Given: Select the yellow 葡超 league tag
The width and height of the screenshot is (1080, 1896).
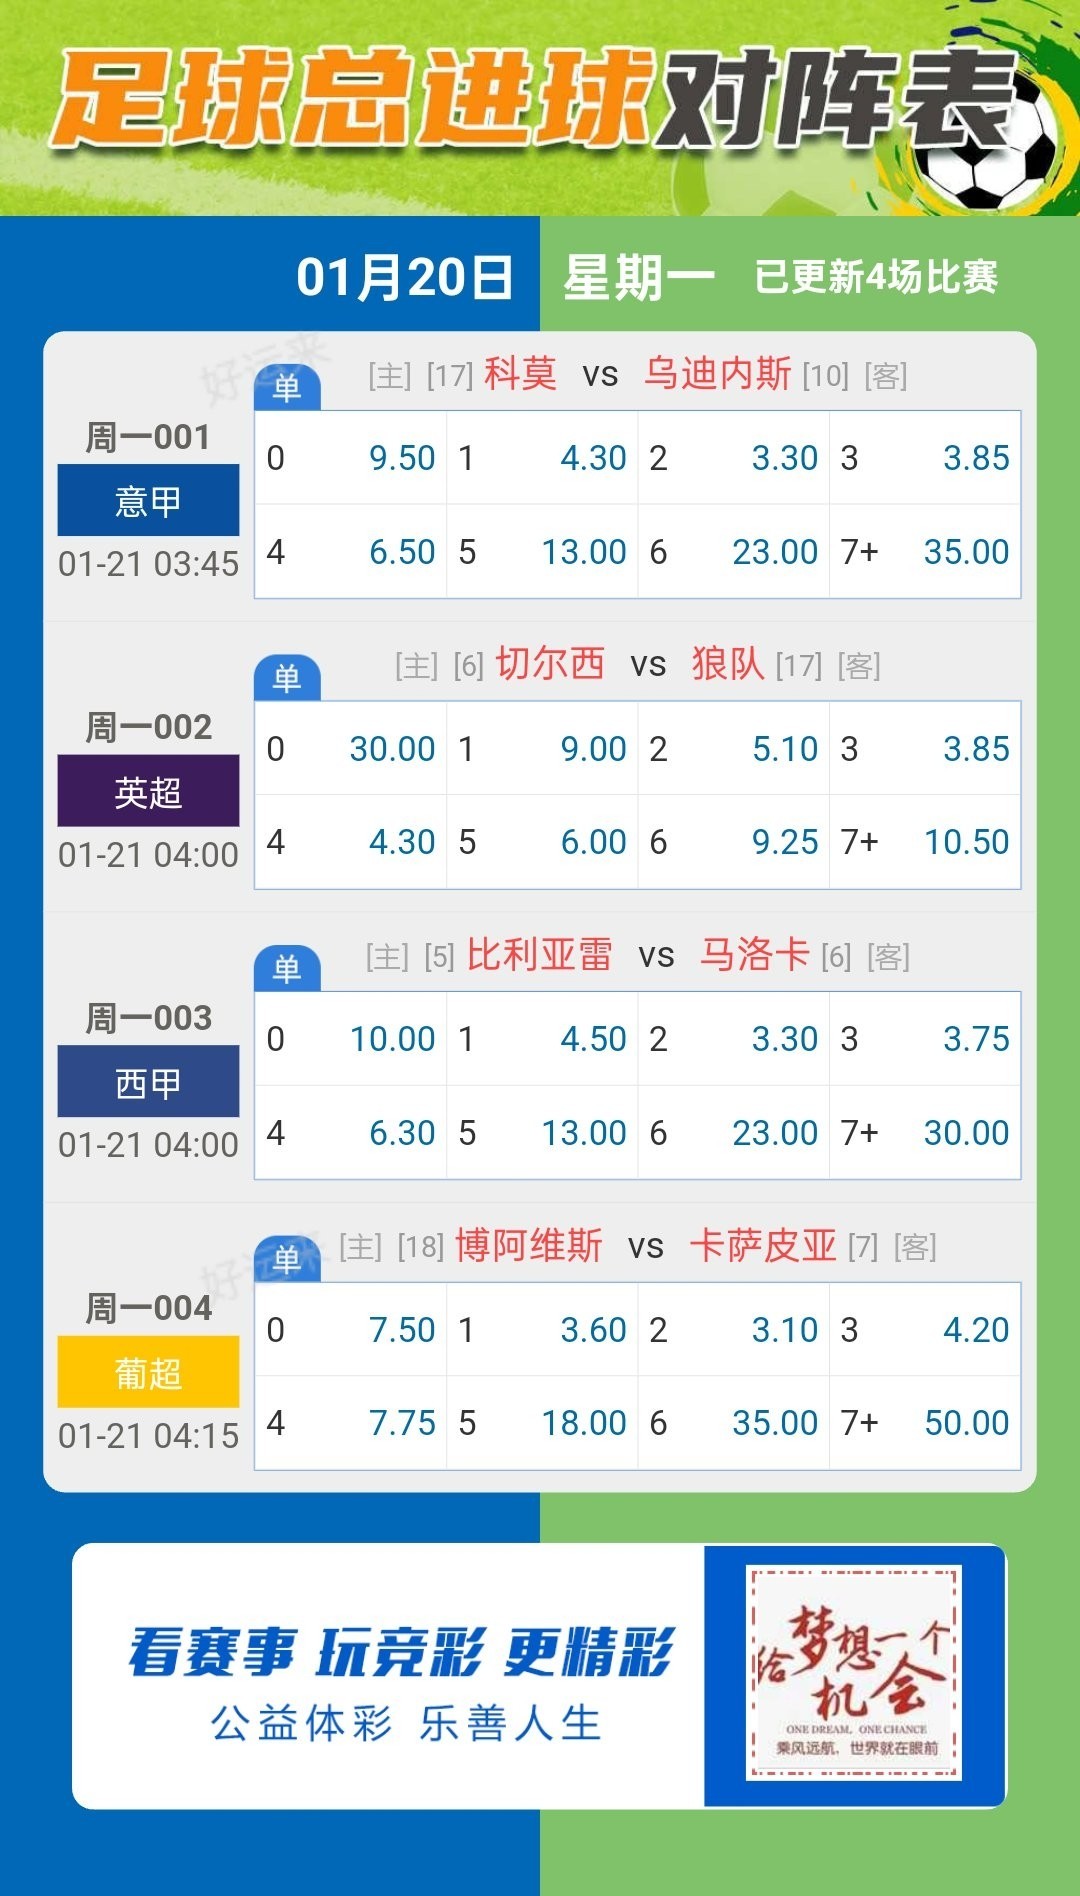Looking at the screenshot, I should pyautogui.click(x=148, y=1372).
